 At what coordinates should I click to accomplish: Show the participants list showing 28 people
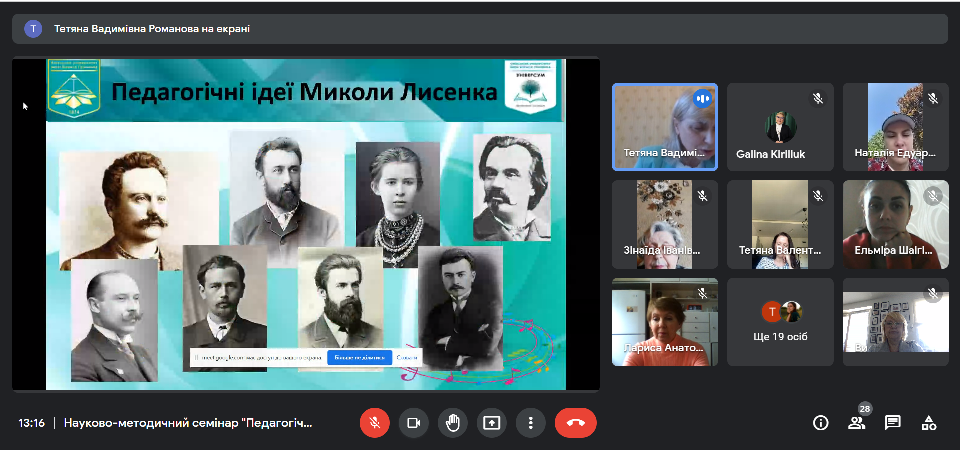coord(857,422)
